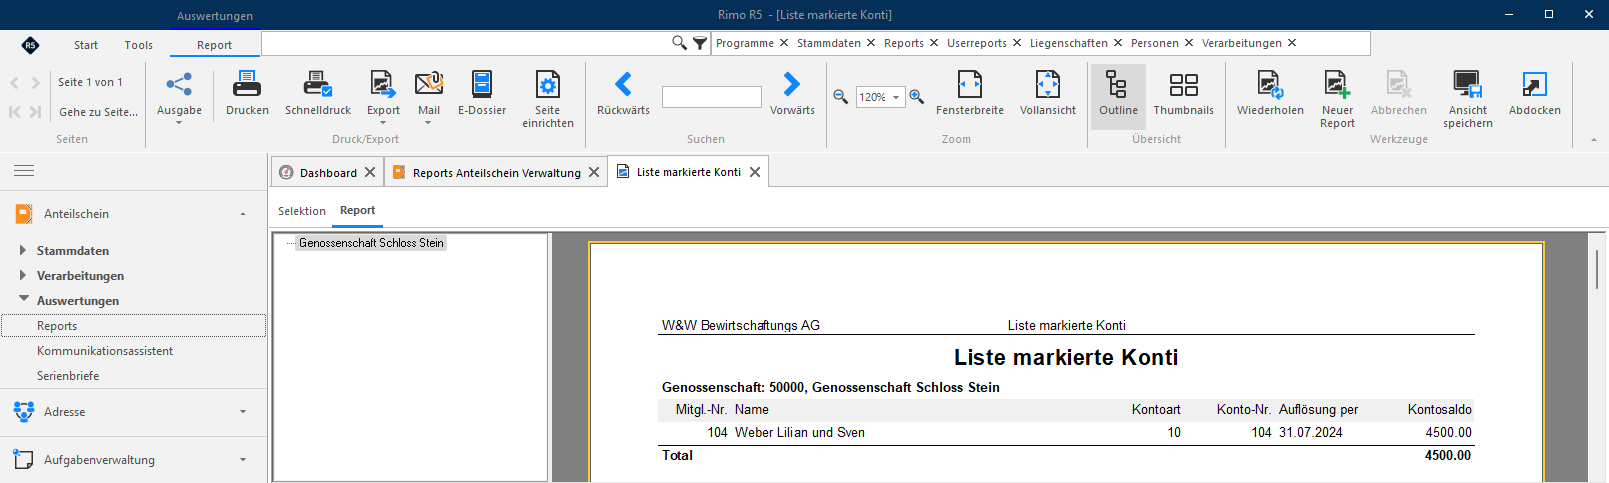Viewport: 1609px width, 483px height.
Task: Open the Export options
Action: [x=383, y=97]
